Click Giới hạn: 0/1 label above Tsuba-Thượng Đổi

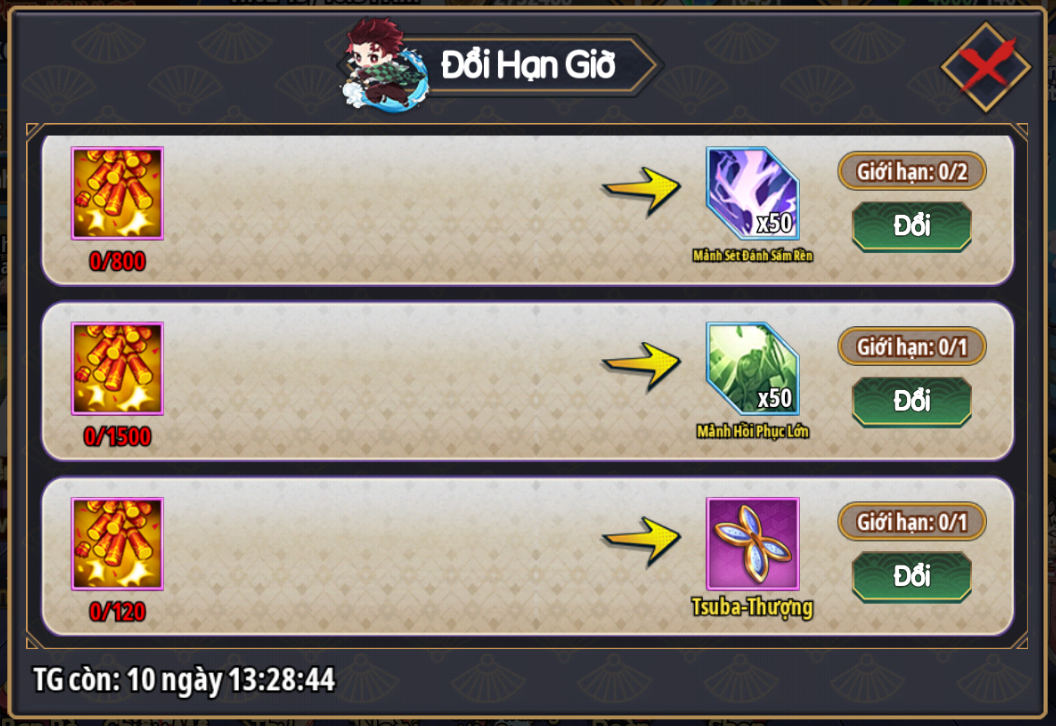click(912, 521)
